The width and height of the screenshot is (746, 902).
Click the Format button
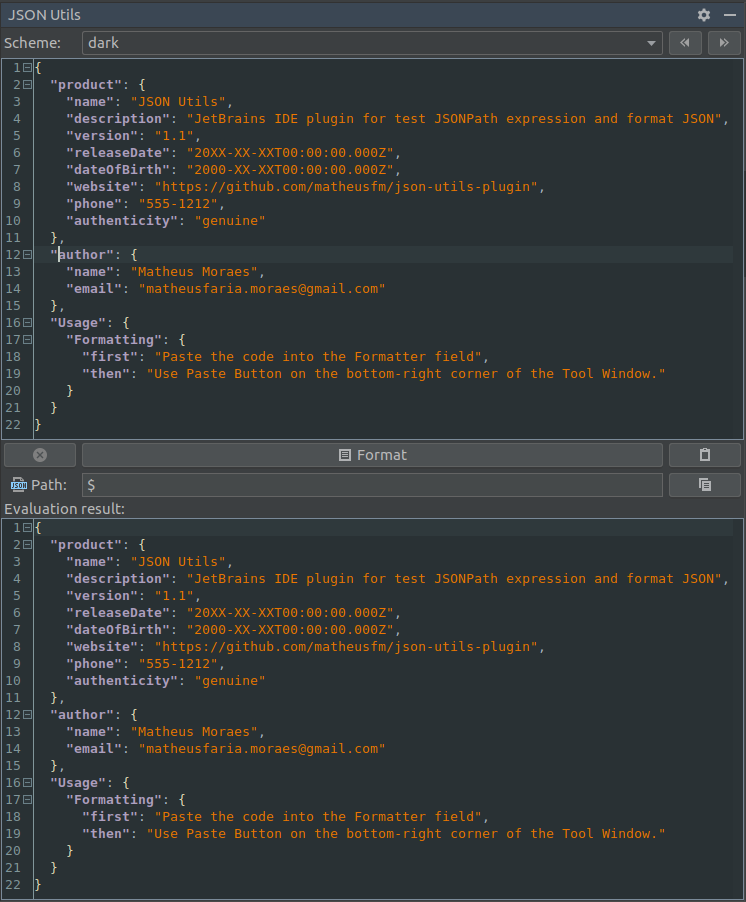372,455
